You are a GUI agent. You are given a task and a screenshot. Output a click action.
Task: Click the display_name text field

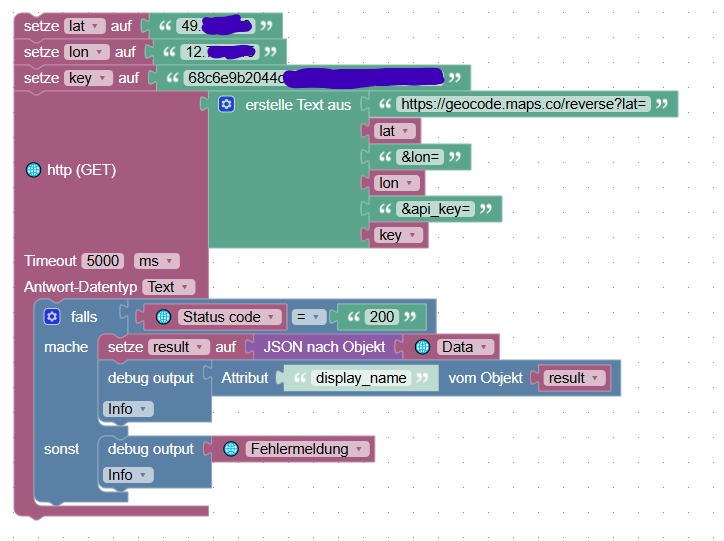pyautogui.click(x=361, y=378)
